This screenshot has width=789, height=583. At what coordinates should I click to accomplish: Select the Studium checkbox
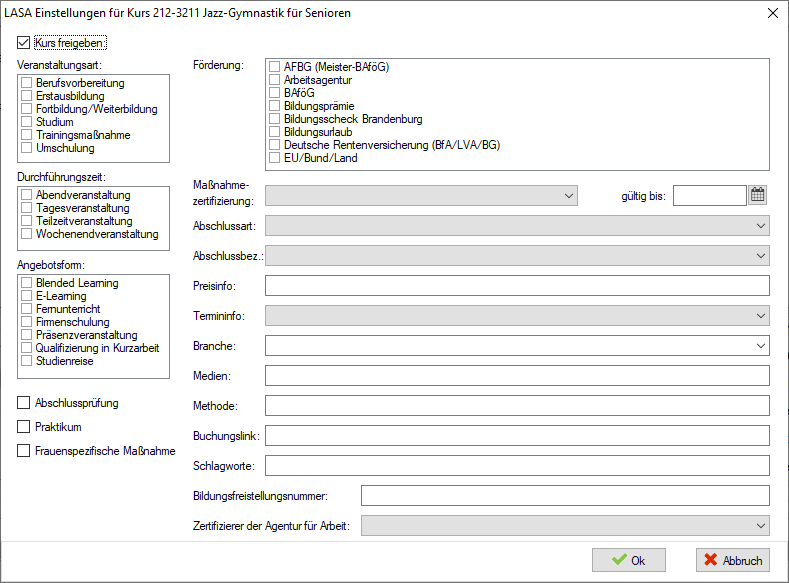coord(27,122)
